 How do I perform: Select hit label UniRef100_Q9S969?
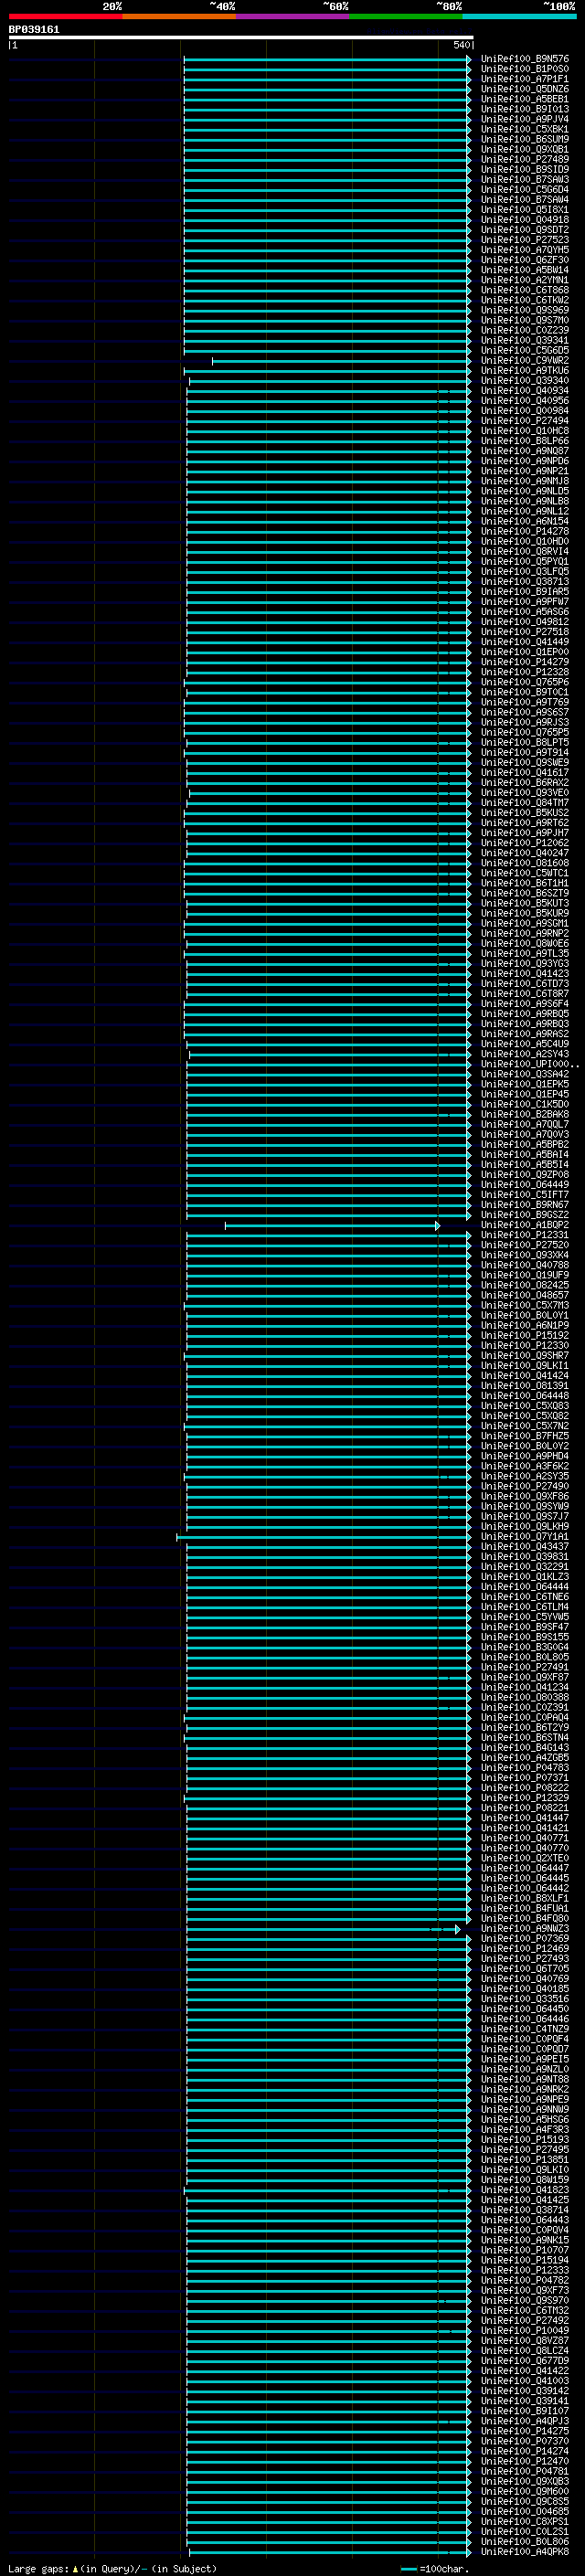tap(525, 310)
